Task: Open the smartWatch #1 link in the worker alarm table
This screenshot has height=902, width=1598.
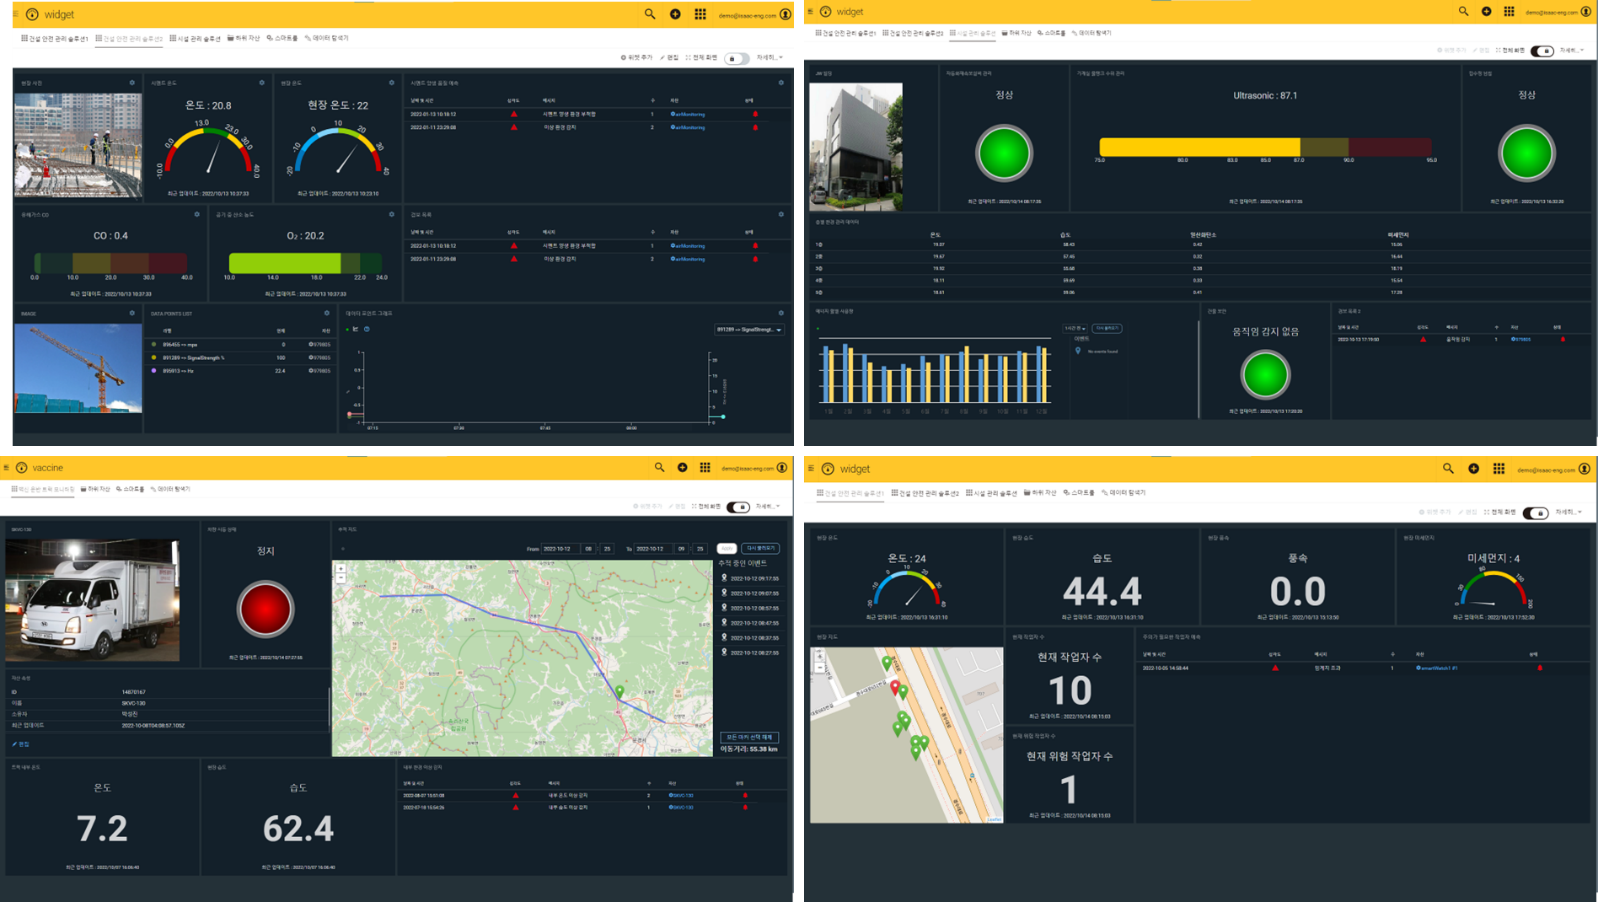Action: [1436, 668]
